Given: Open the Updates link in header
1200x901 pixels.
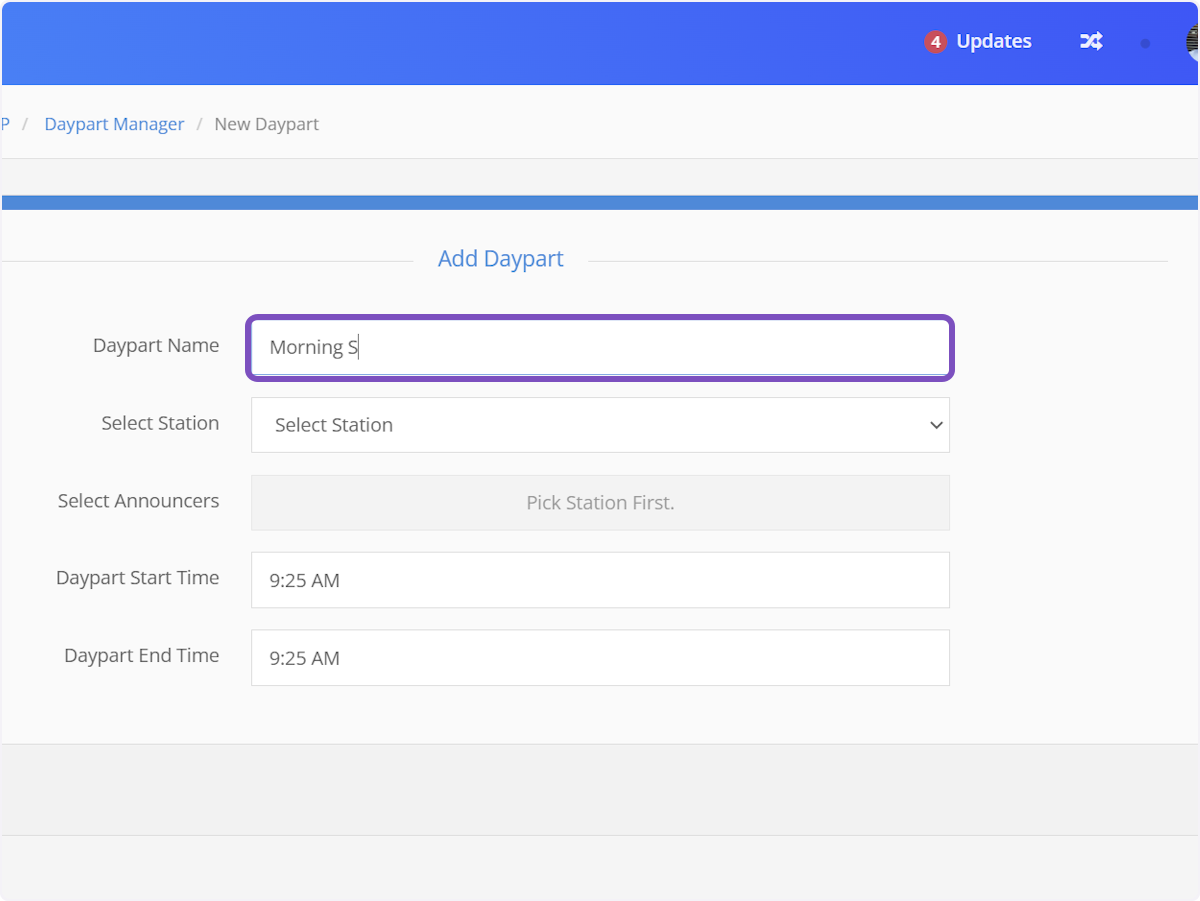Looking at the screenshot, I should click(x=993, y=42).
